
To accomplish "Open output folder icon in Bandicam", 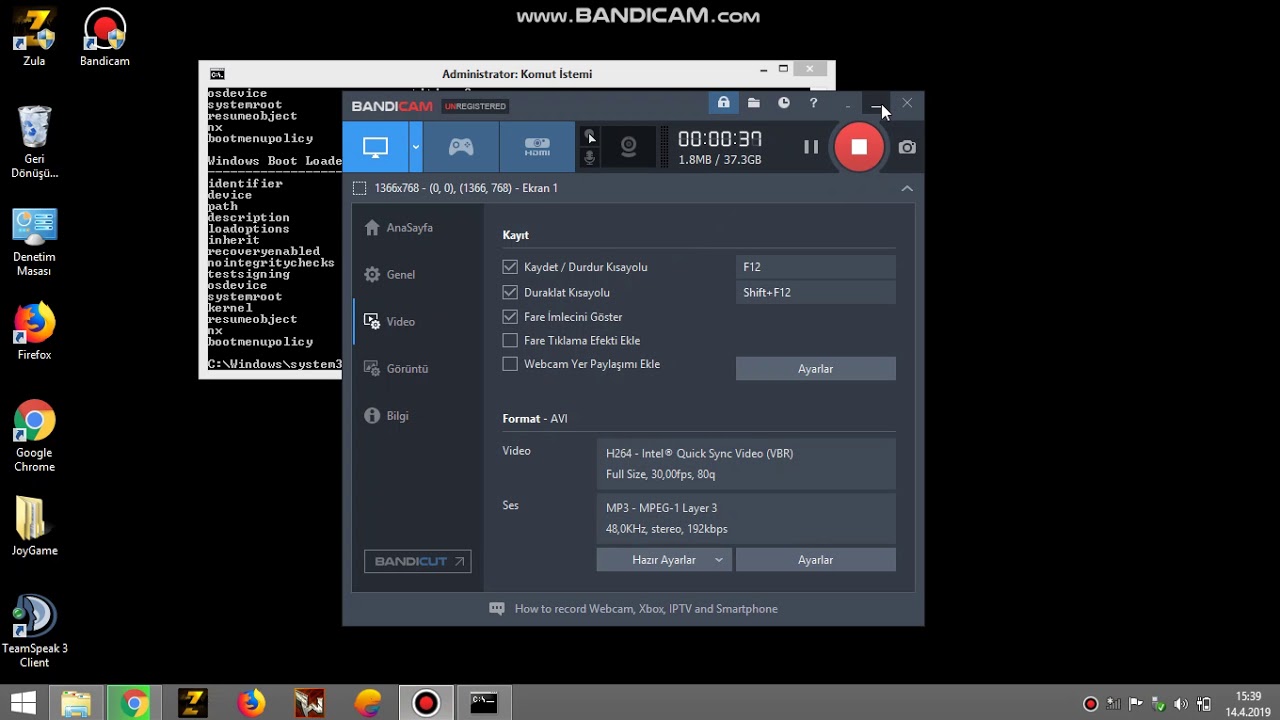I will [753, 103].
